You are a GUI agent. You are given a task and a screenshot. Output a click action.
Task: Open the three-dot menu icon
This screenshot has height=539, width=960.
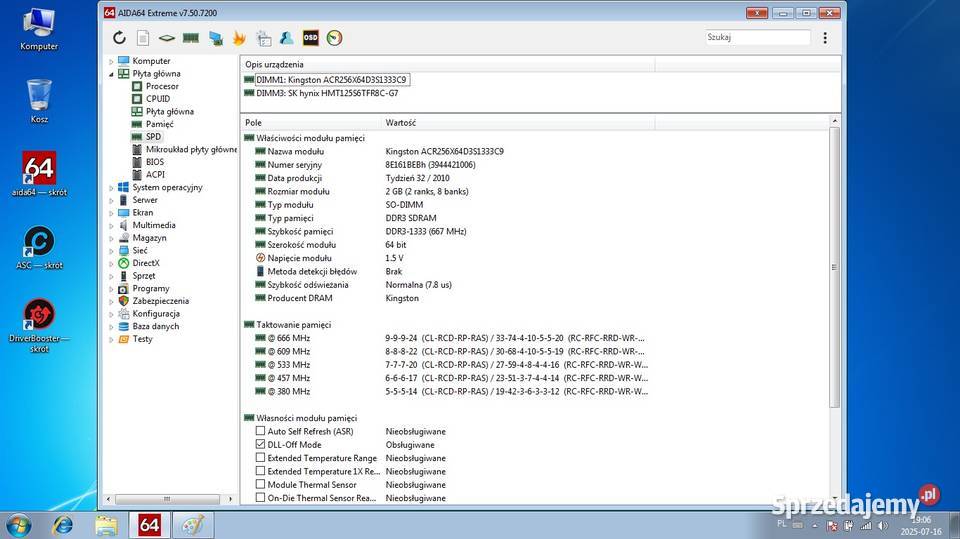pos(825,38)
